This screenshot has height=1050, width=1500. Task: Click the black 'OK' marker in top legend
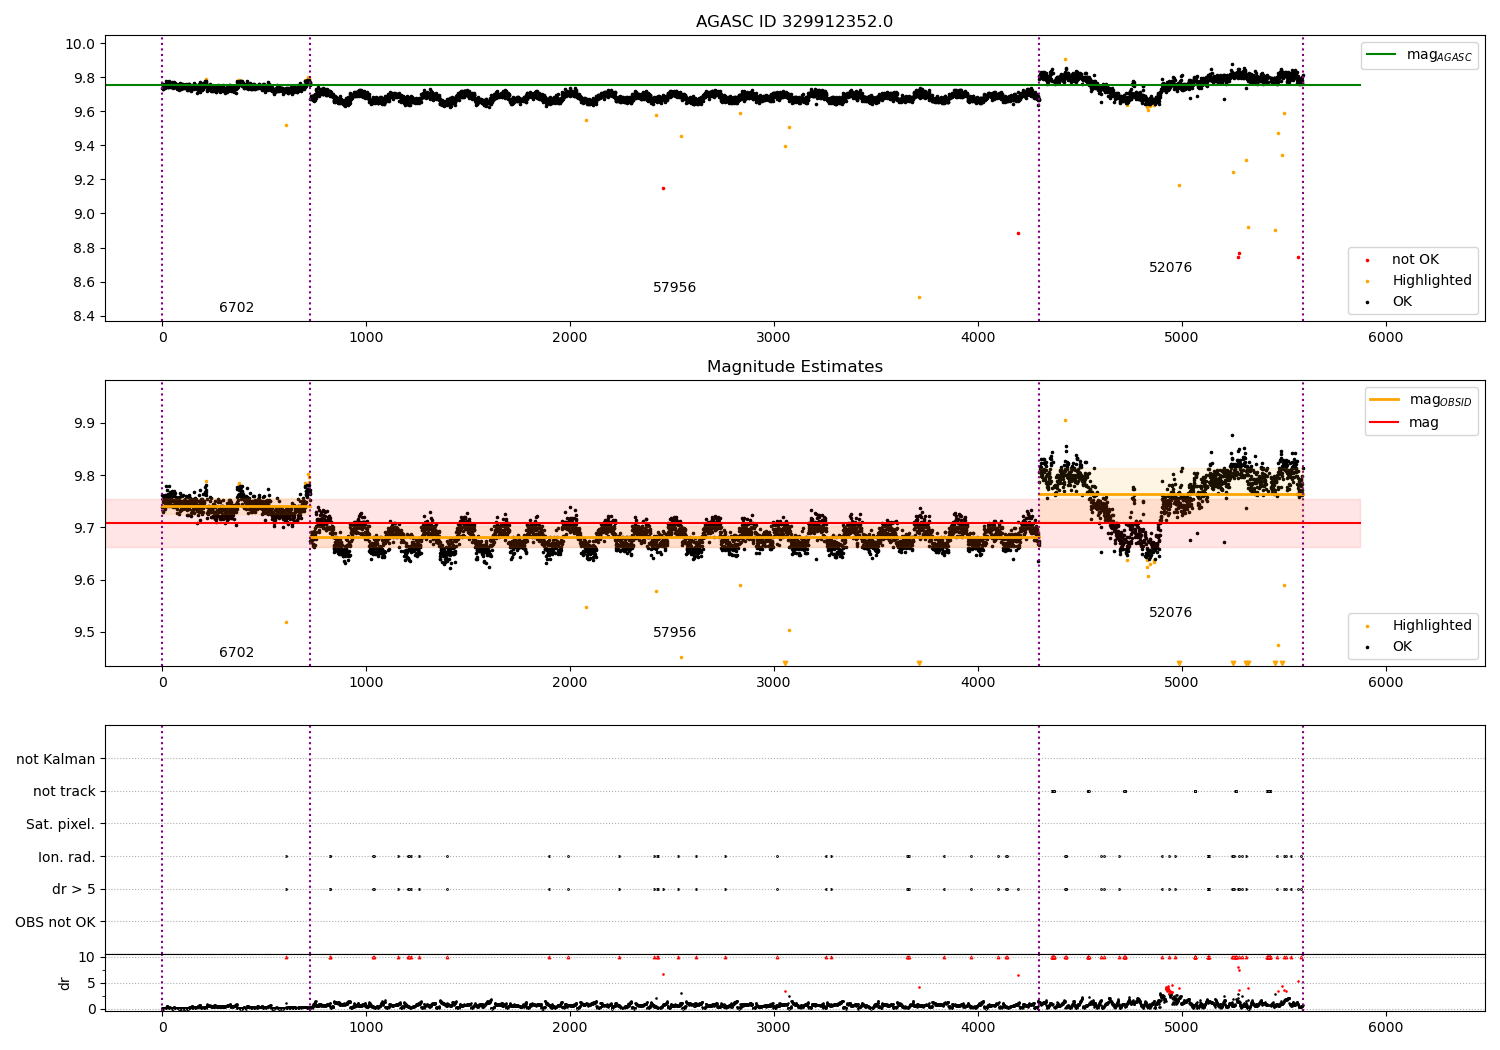click(1367, 302)
